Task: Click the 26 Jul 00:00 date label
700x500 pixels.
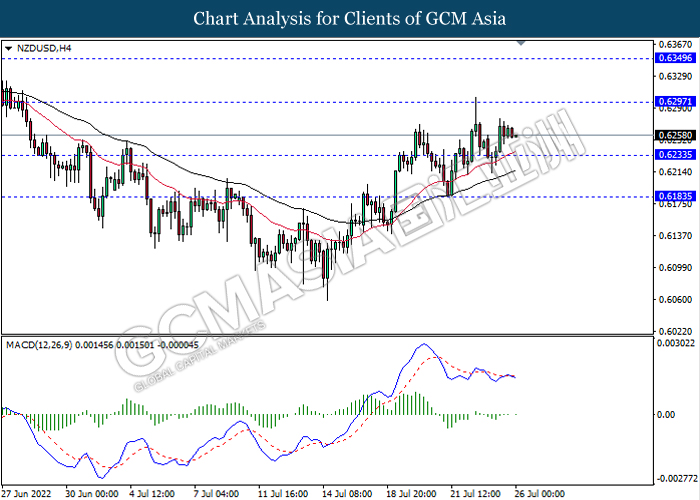Action: tap(540, 494)
